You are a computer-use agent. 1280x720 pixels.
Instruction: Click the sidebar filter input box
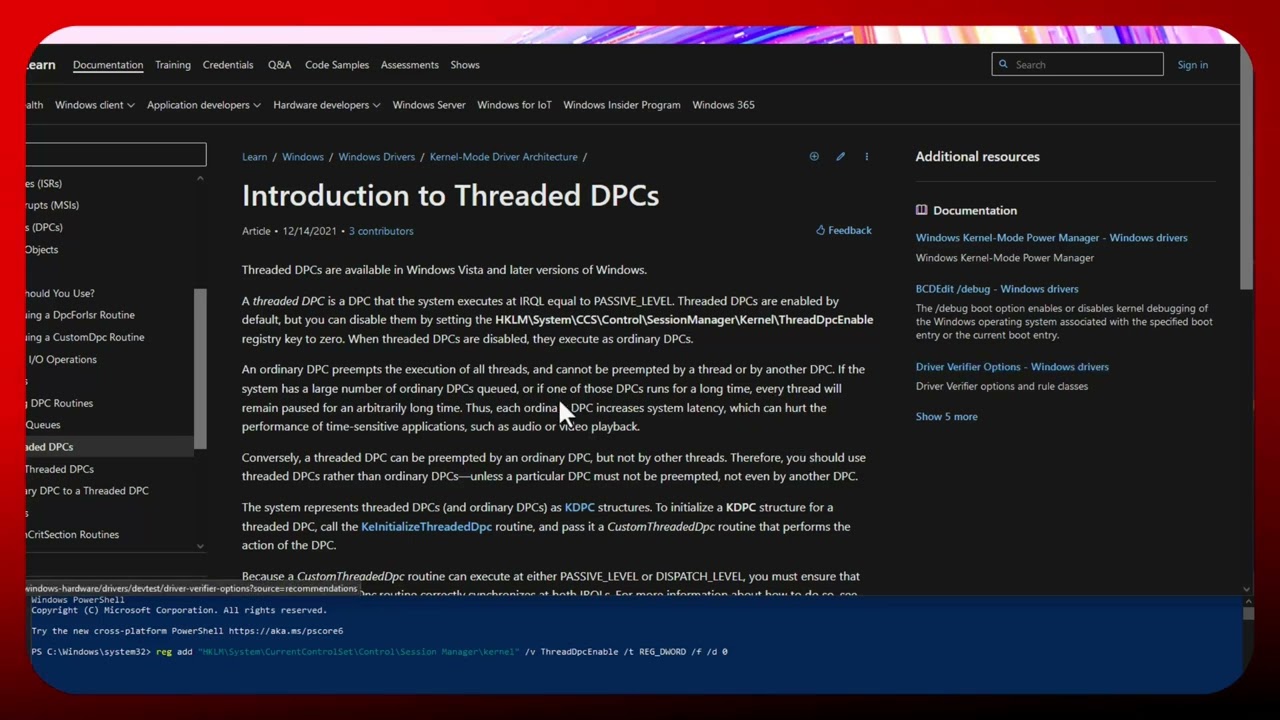pyautogui.click(x=116, y=154)
